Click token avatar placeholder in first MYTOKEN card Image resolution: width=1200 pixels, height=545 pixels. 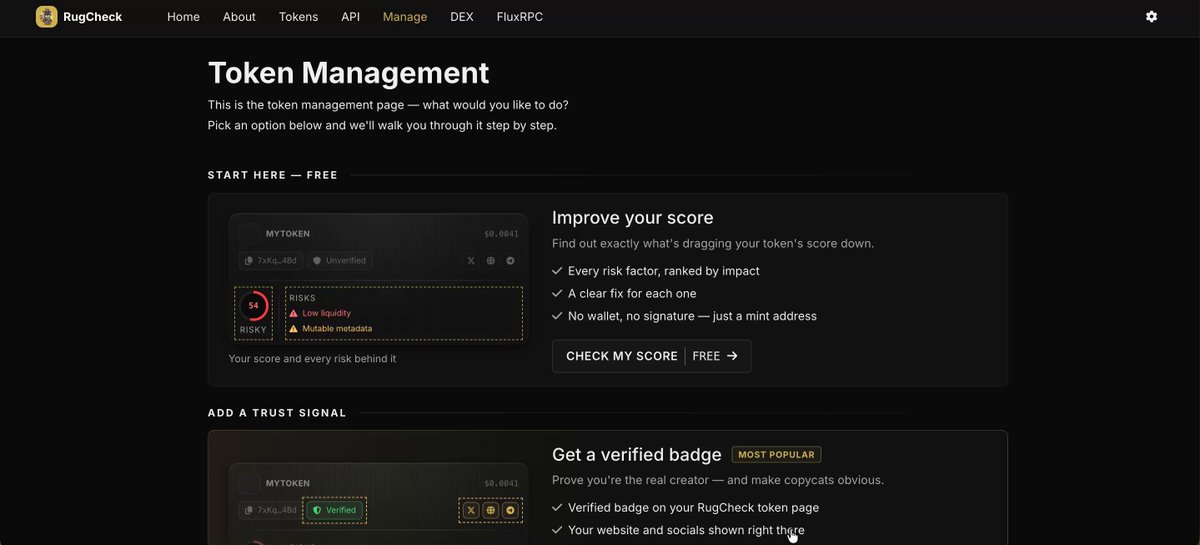[x=249, y=234]
